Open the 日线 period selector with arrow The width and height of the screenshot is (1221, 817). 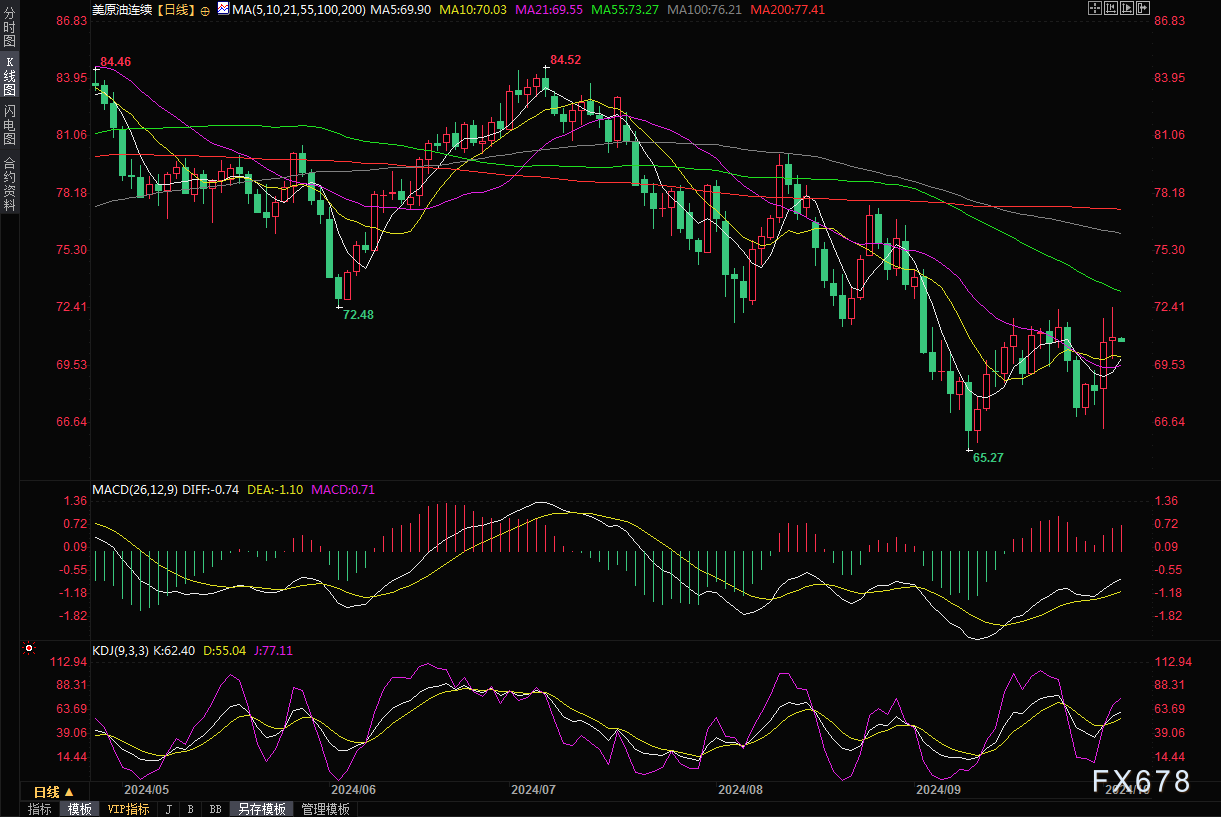coord(54,792)
